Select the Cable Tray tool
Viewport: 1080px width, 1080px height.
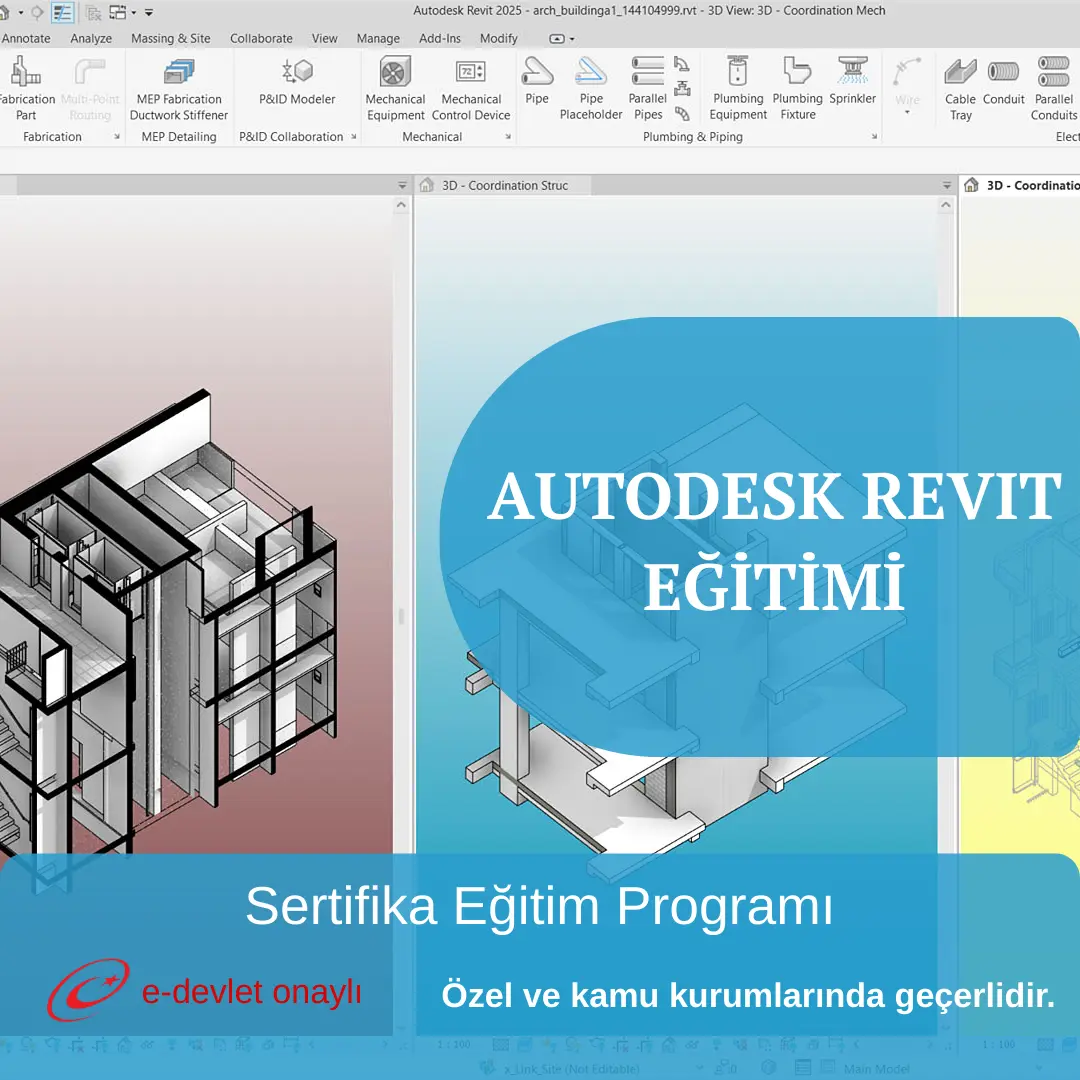960,89
